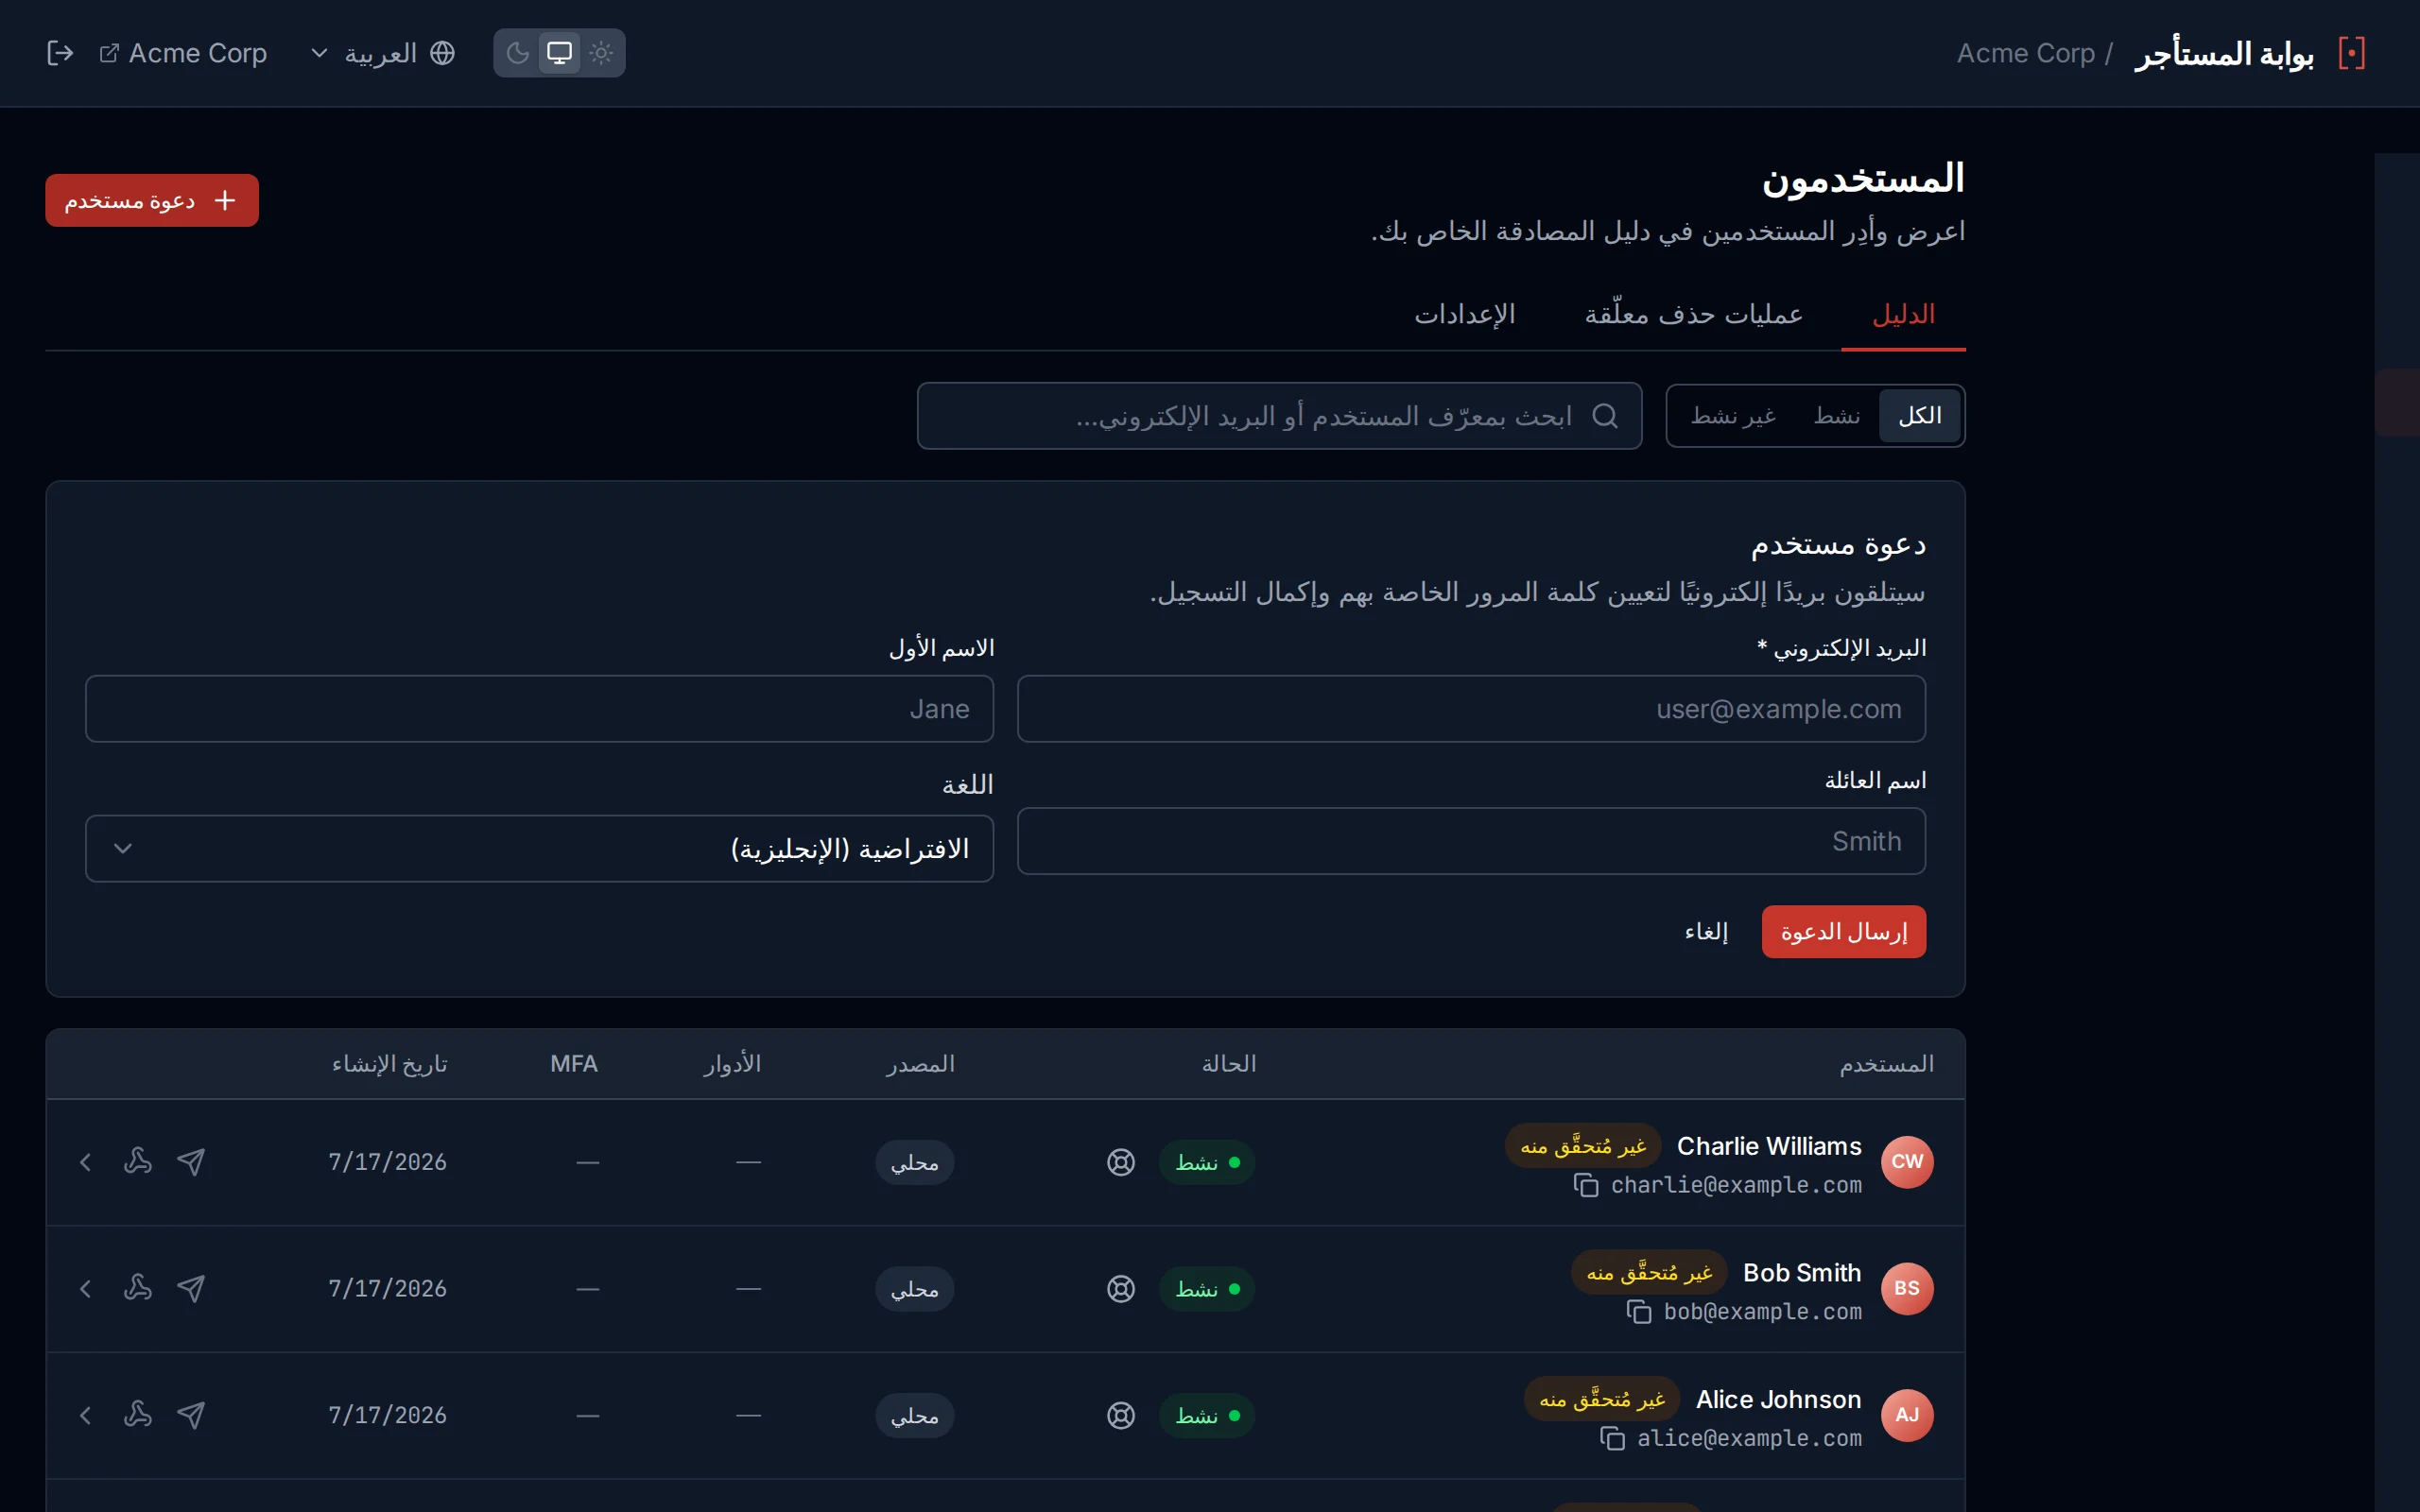Click the تاريخ الإنشاء column header

[390, 1064]
